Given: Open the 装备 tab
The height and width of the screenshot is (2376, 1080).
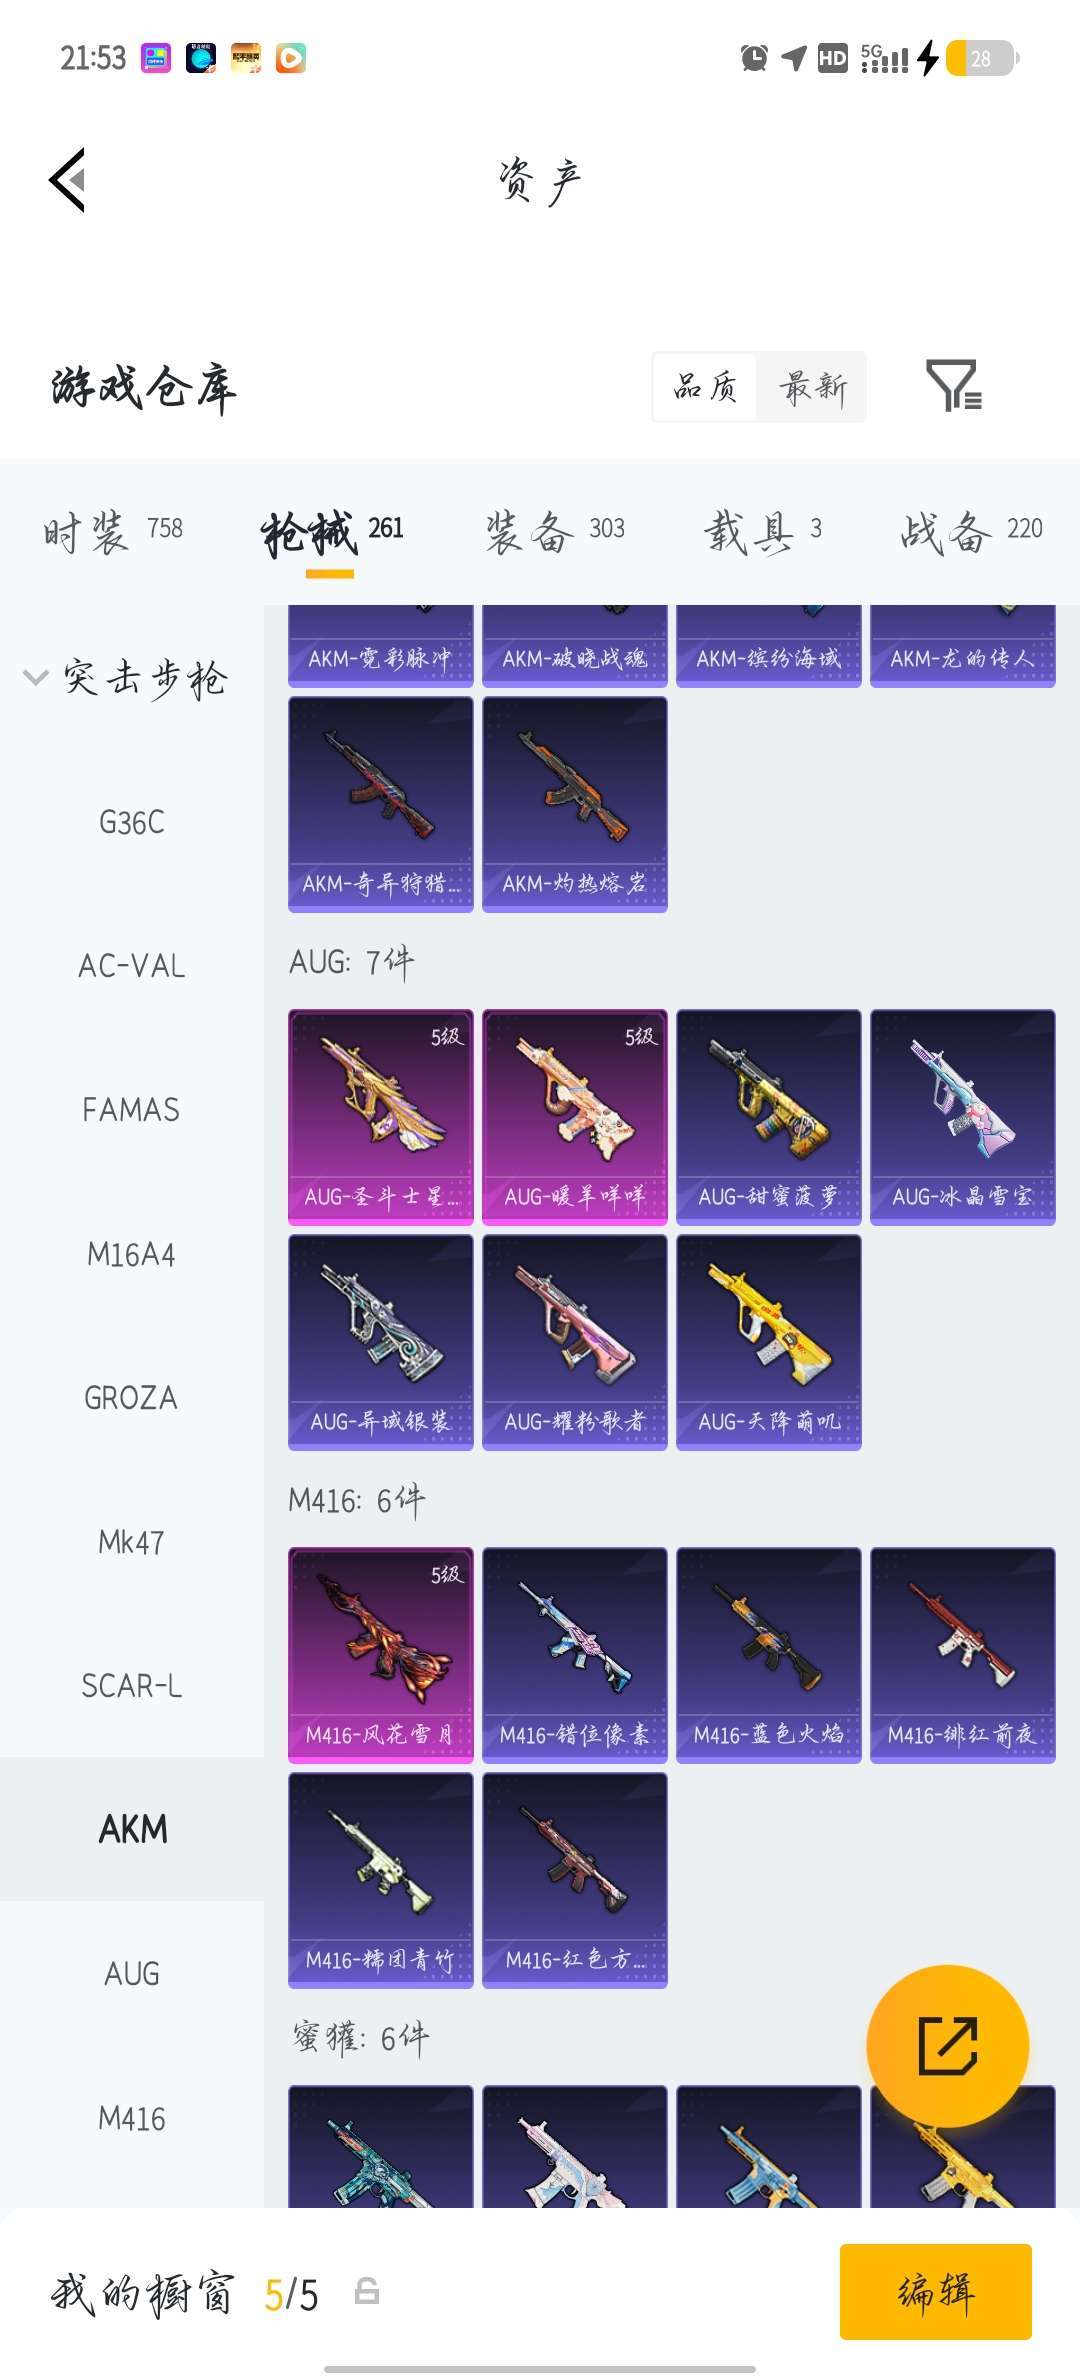Looking at the screenshot, I should tap(555, 531).
